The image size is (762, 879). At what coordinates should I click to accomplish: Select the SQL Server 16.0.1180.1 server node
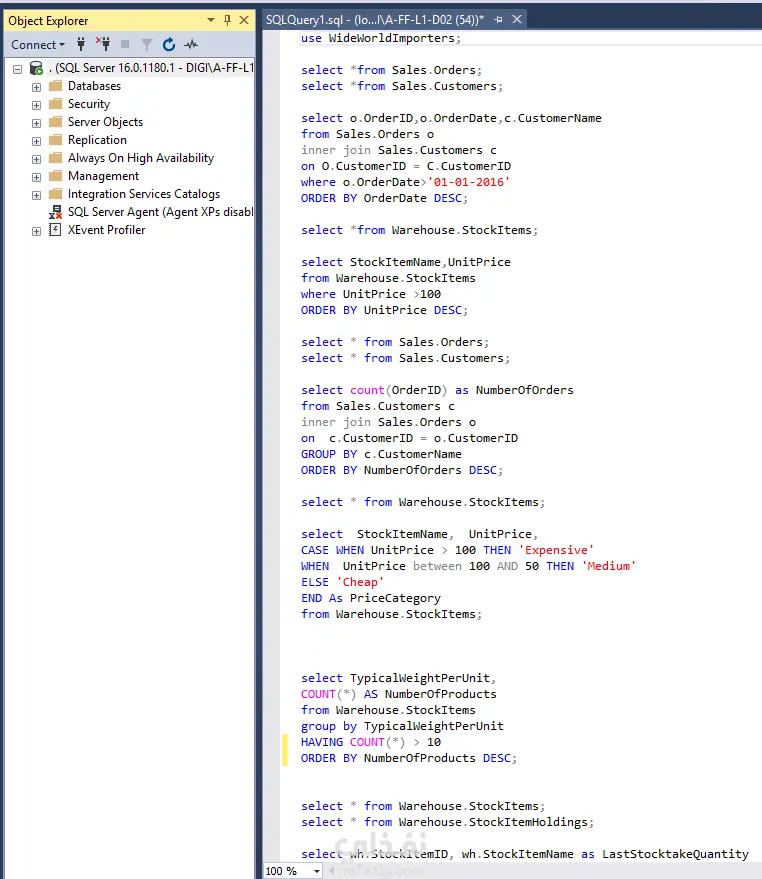pos(151,68)
